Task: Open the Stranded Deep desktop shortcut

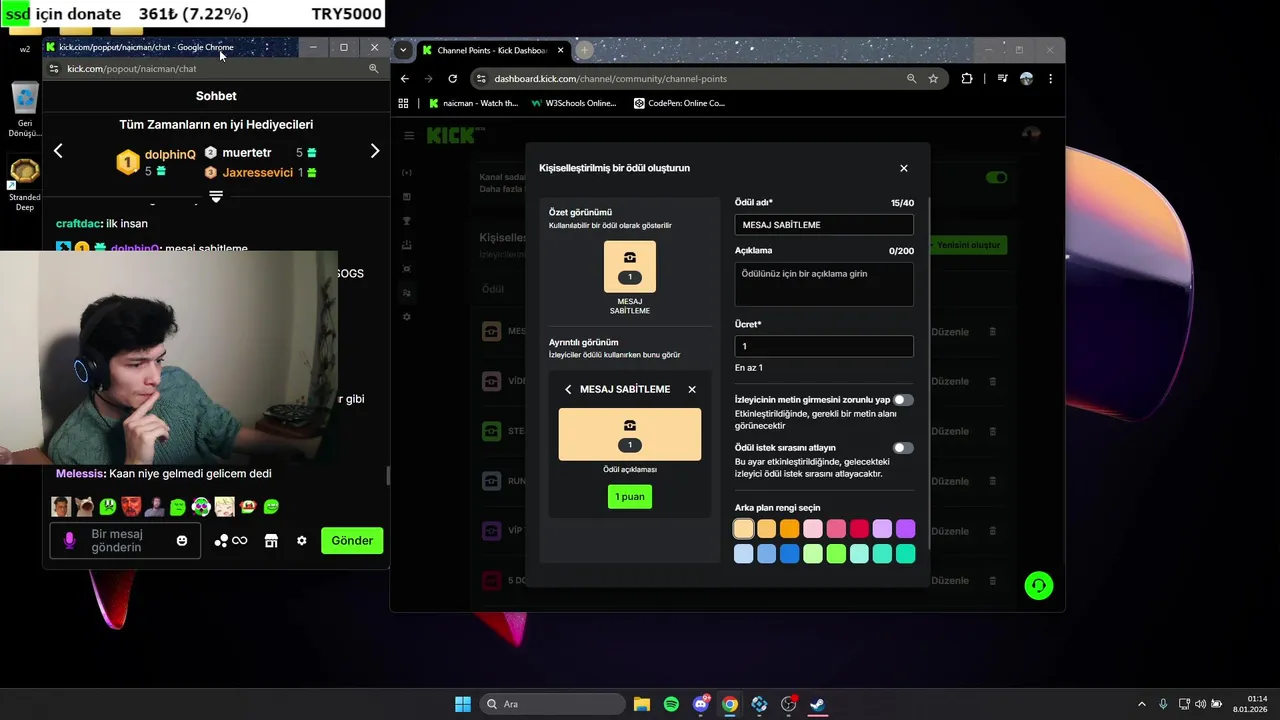Action: click(25, 184)
